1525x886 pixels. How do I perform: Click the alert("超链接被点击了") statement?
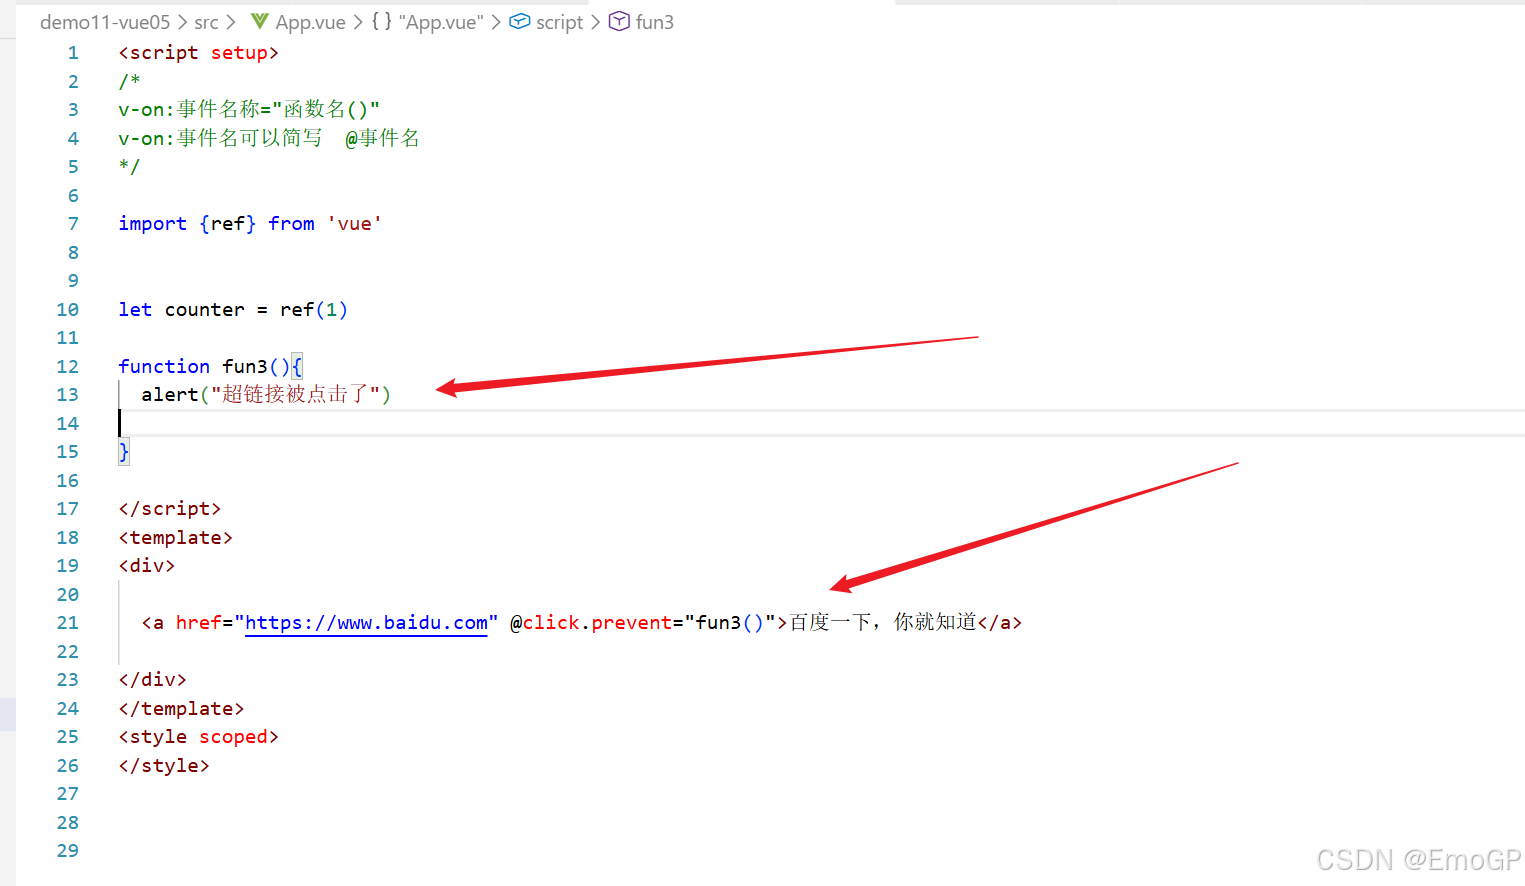point(266,395)
